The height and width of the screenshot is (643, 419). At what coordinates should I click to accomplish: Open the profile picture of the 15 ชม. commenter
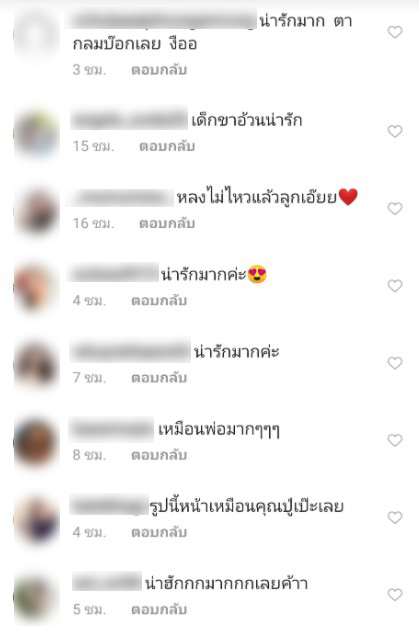click(36, 133)
